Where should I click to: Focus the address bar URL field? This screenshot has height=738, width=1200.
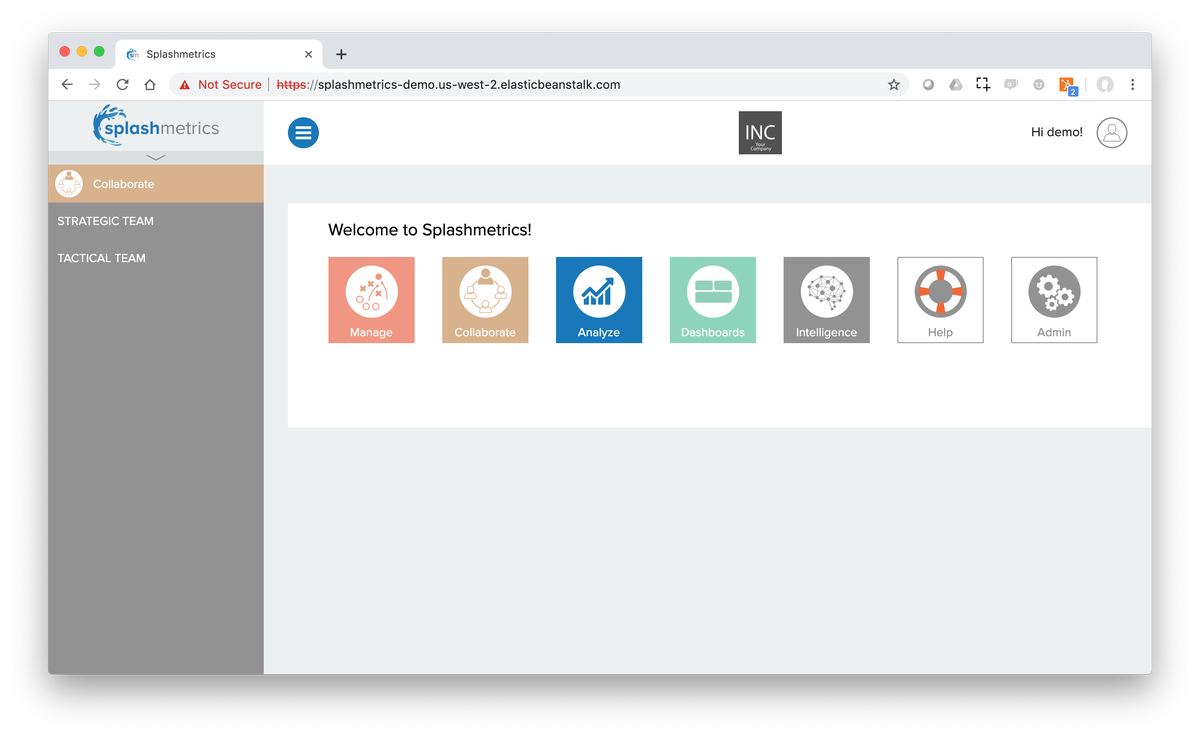(540, 85)
